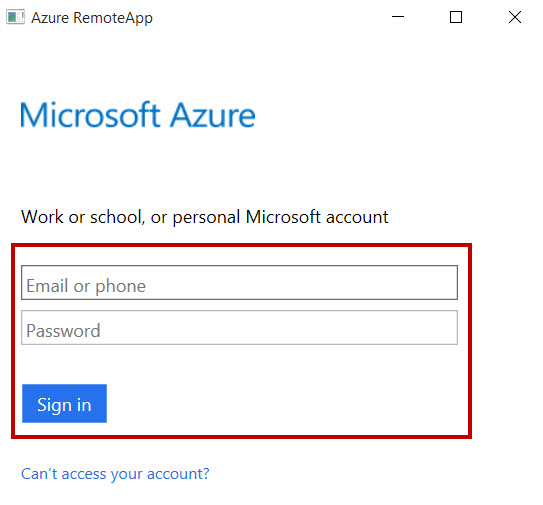Minimize the Azure RemoteApp window
Viewport: 543px width, 505px height.
[x=398, y=17]
